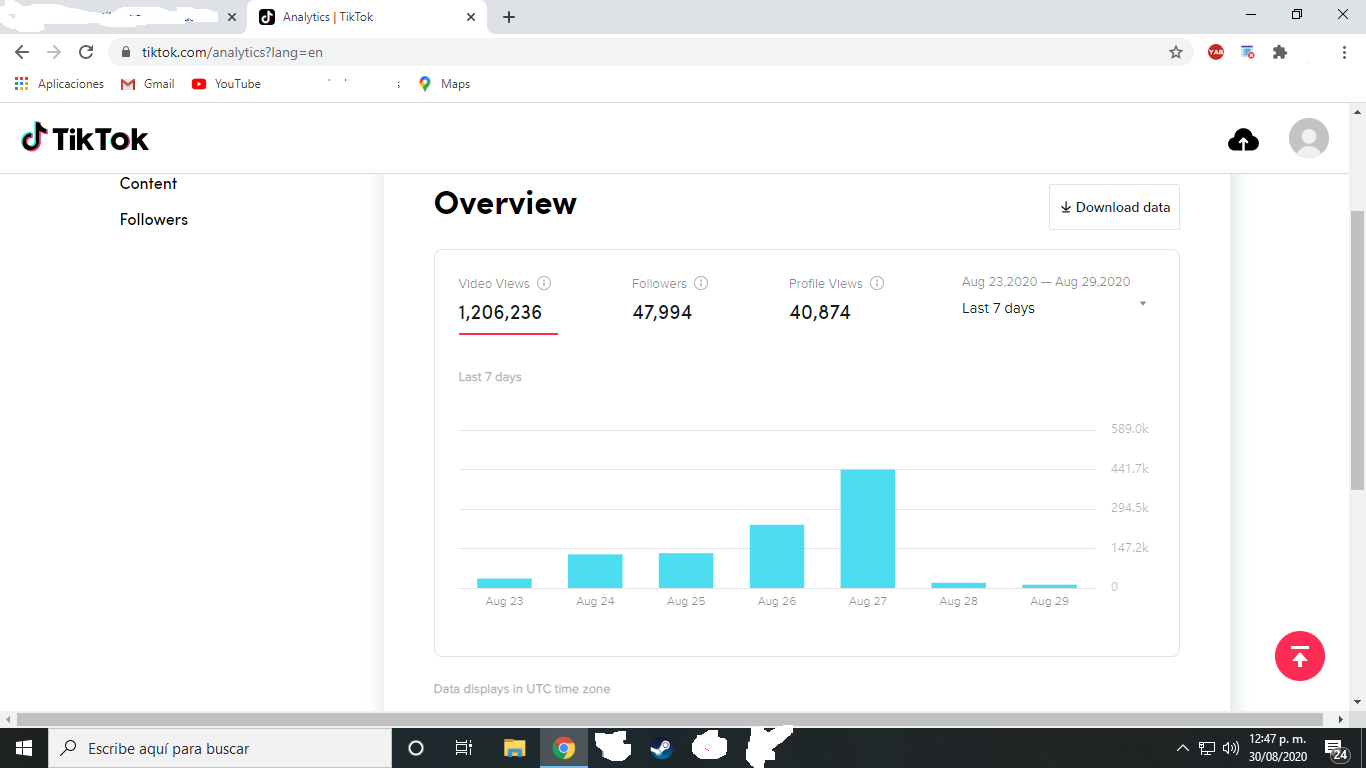Open Steam from the taskbar
This screenshot has height=768, width=1366.
point(661,748)
